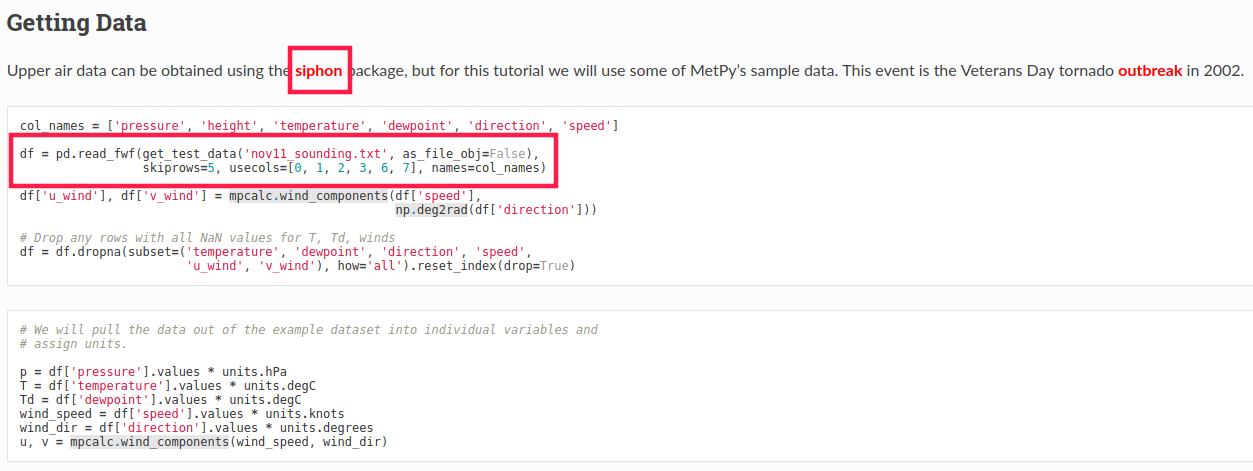Follow the red "outbreak" link
The image size is (1253, 471).
click(x=1150, y=71)
